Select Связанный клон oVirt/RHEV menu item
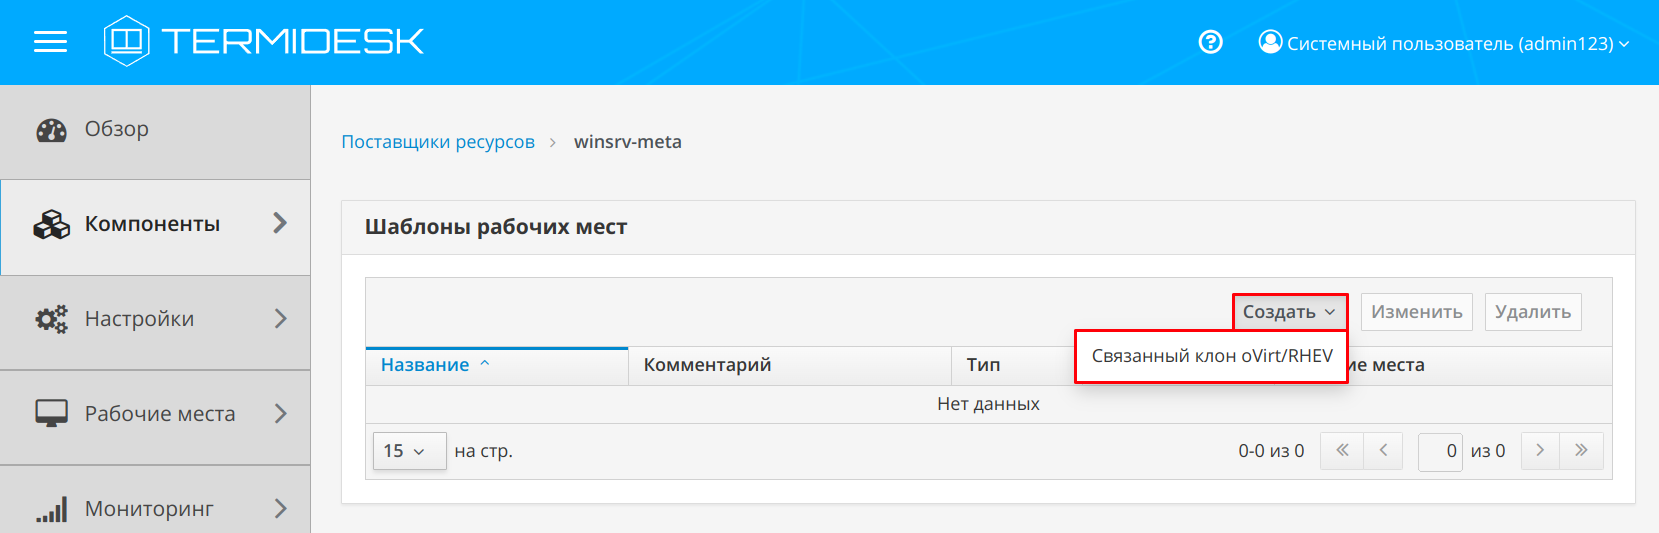This screenshot has width=1659, height=533. click(x=1211, y=356)
